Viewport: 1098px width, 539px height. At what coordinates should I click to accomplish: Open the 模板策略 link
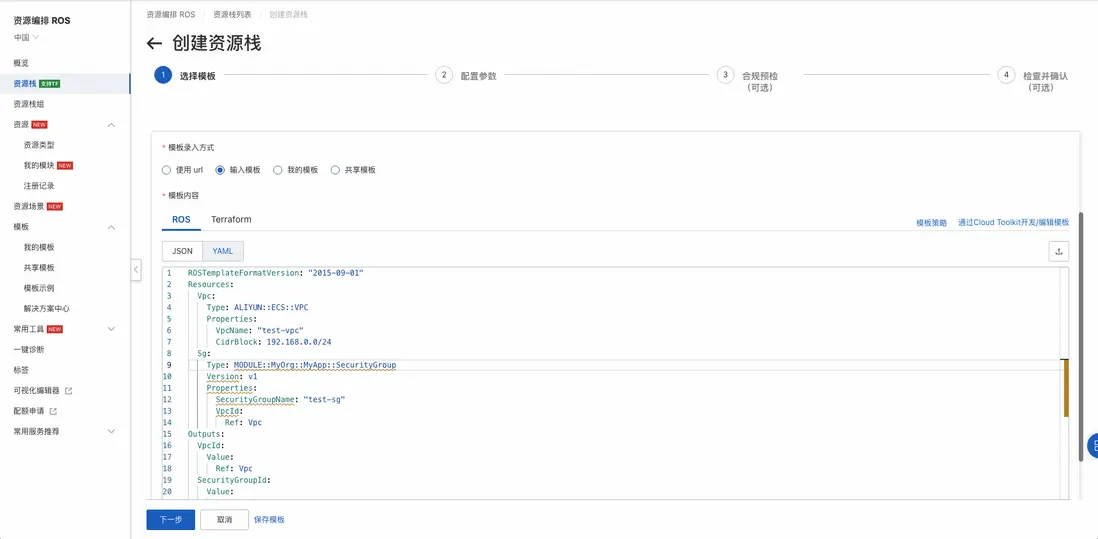coord(931,223)
